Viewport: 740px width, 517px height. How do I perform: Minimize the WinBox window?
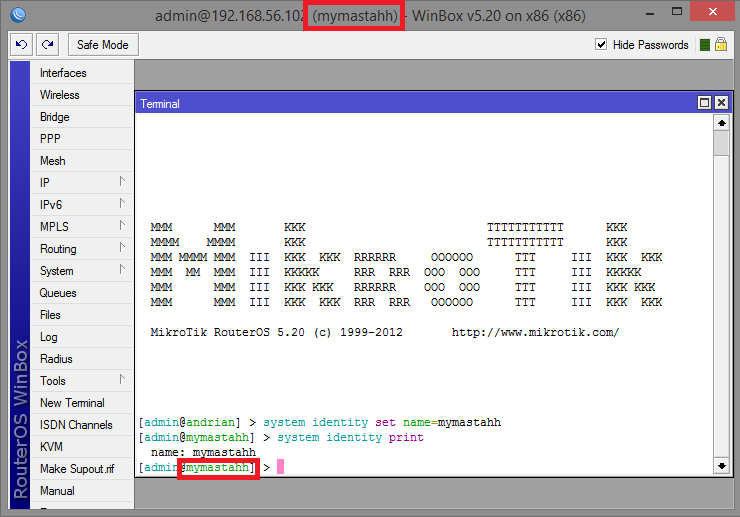[x=650, y=14]
